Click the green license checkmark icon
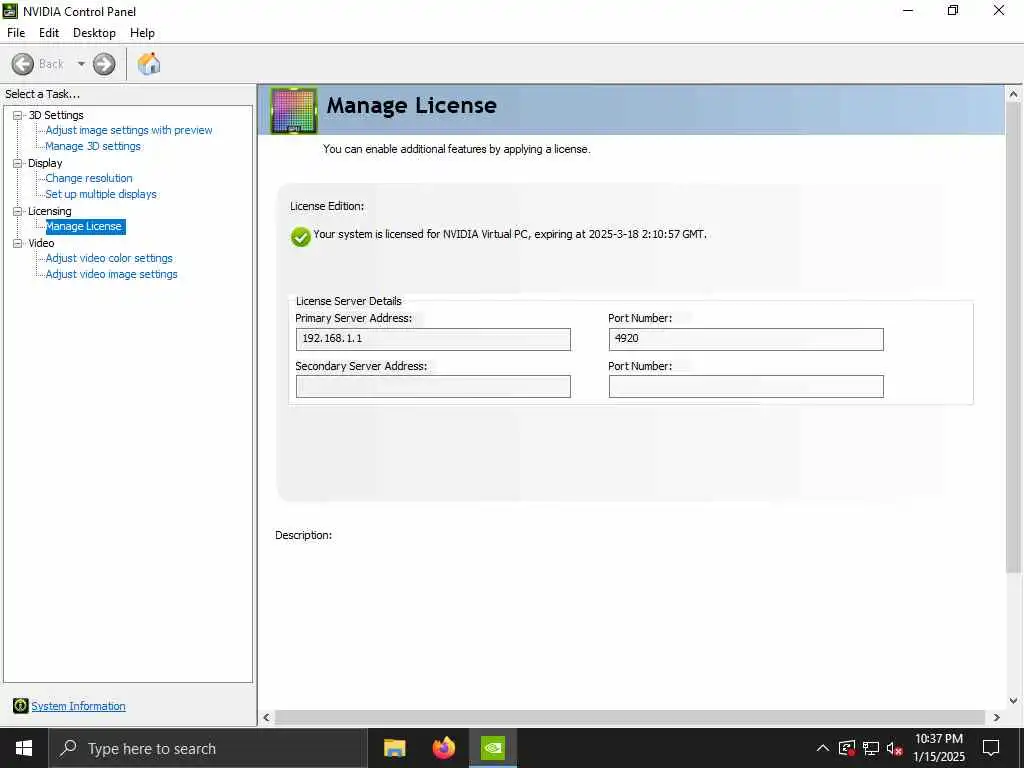1024x768 pixels. coord(300,236)
